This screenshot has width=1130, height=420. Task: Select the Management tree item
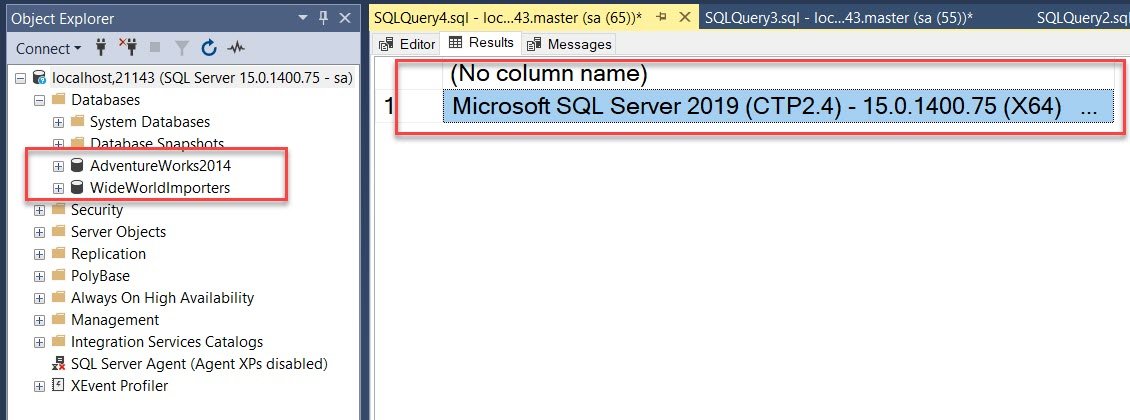(115, 320)
